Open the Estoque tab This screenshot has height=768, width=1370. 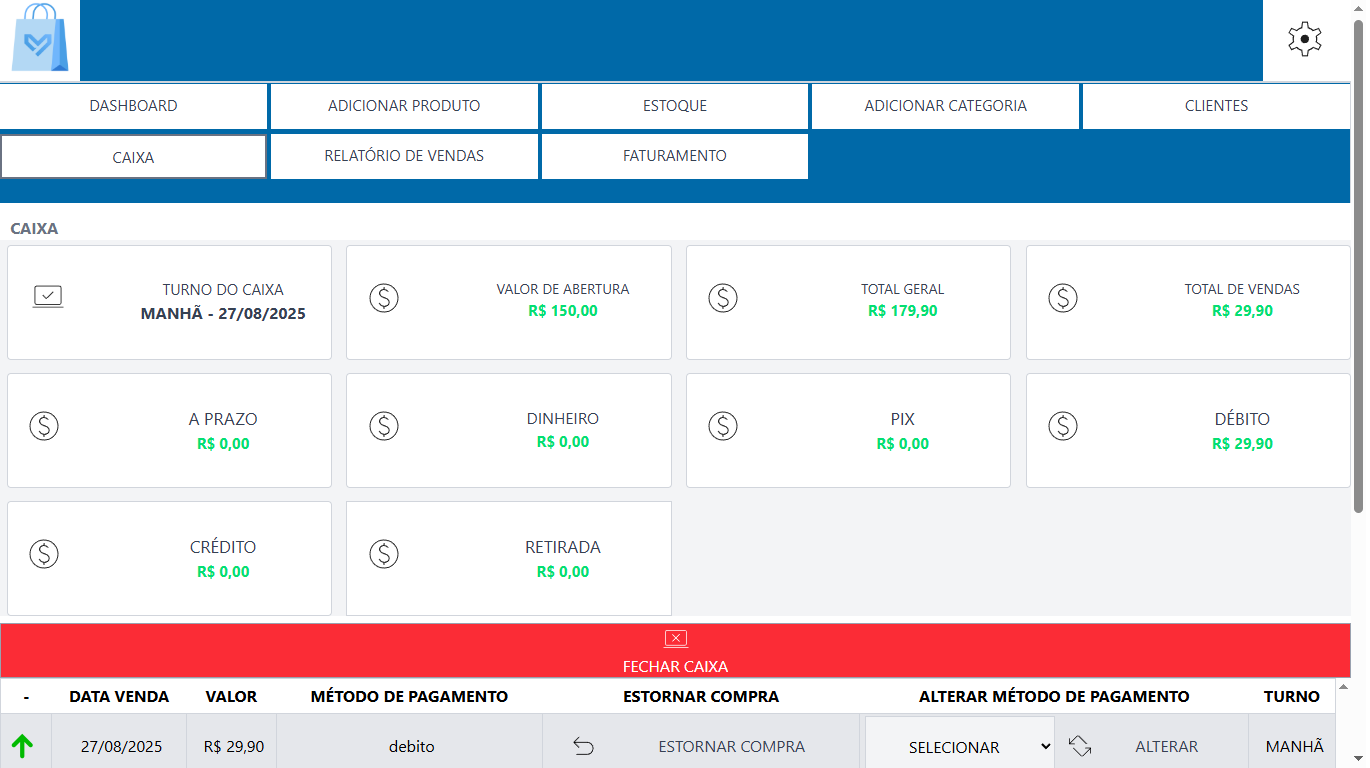(675, 106)
